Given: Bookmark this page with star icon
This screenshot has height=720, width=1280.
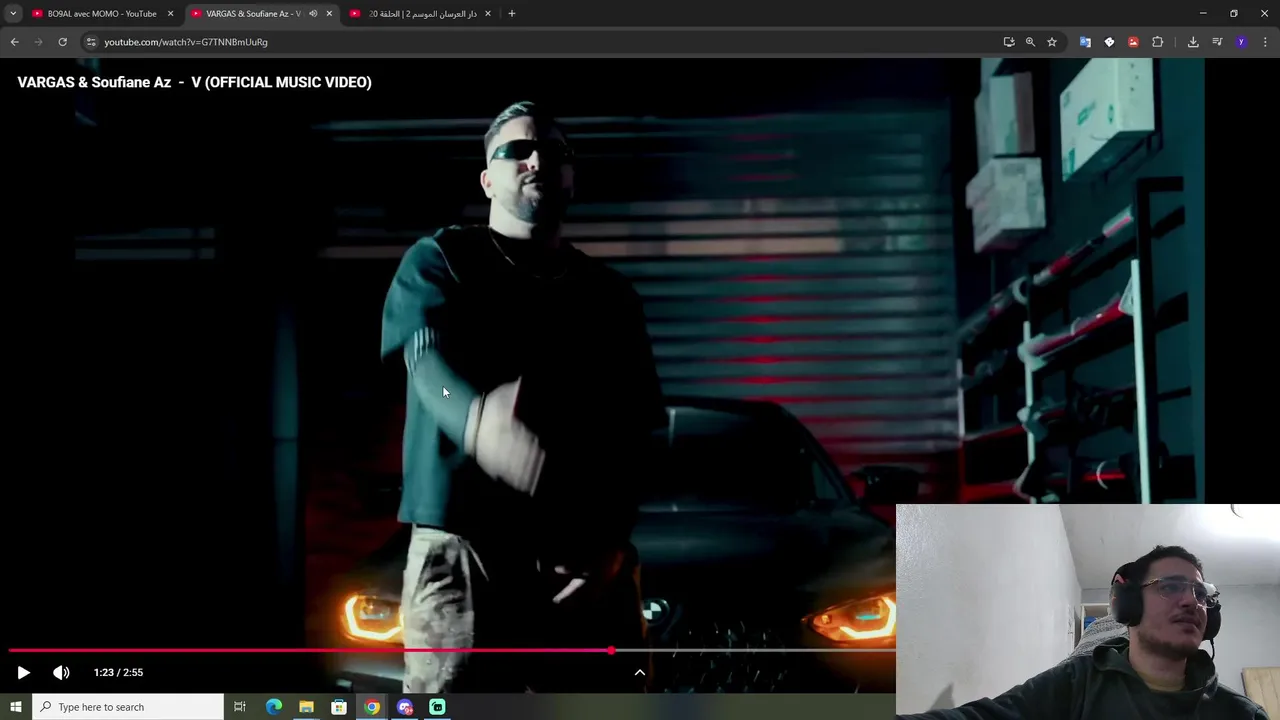Looking at the screenshot, I should point(1052,42).
